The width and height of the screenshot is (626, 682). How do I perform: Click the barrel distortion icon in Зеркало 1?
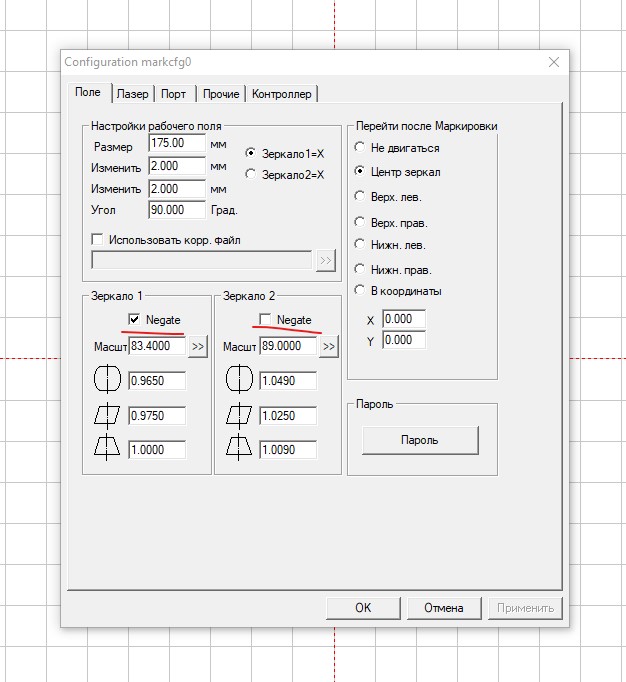point(105,381)
